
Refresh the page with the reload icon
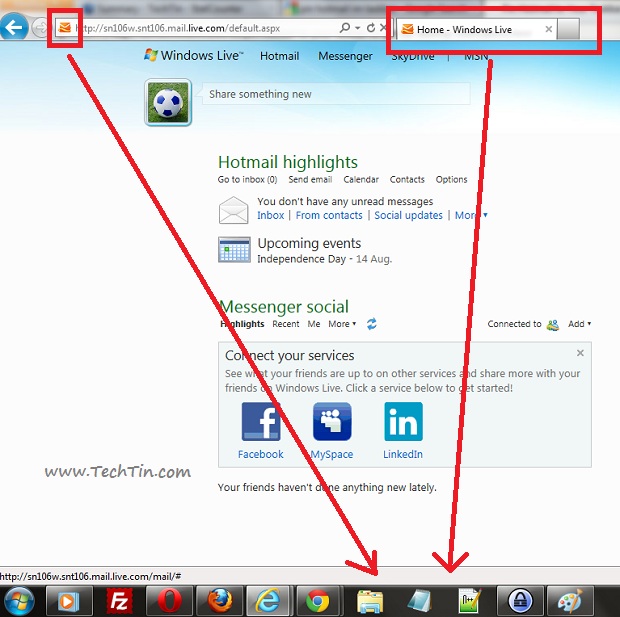pos(371,28)
